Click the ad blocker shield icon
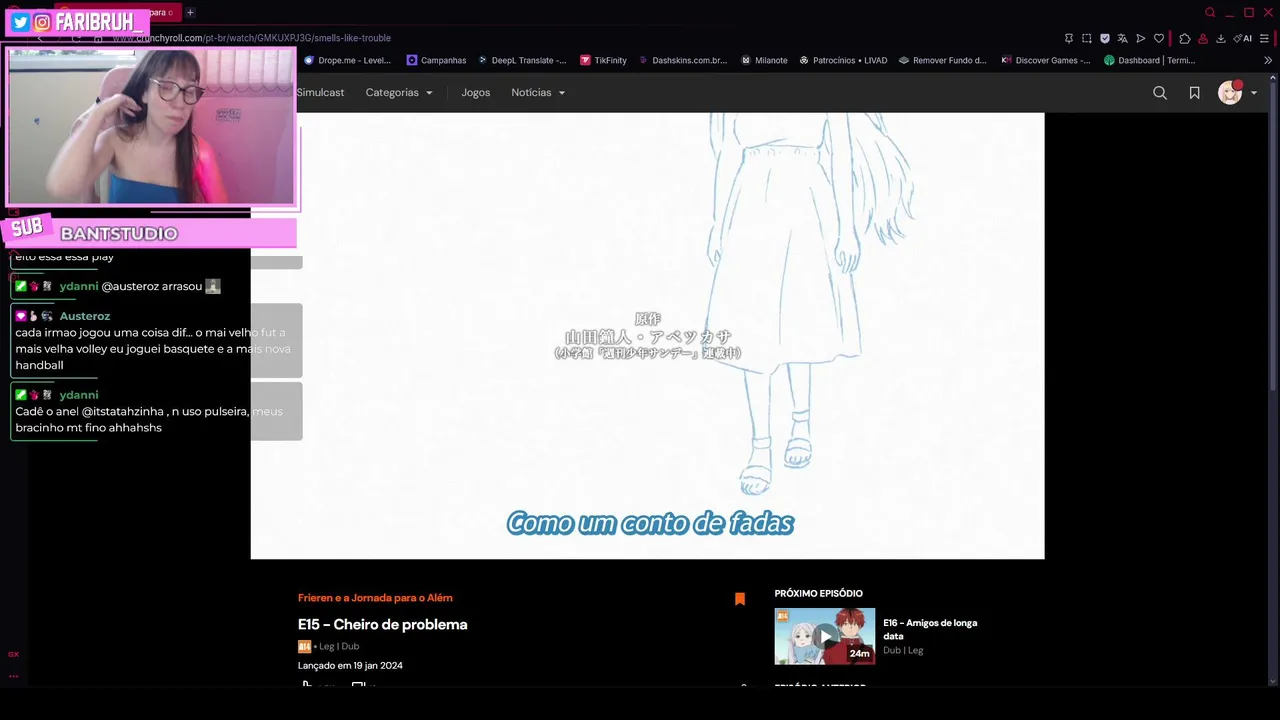The image size is (1280, 720). point(1105,38)
